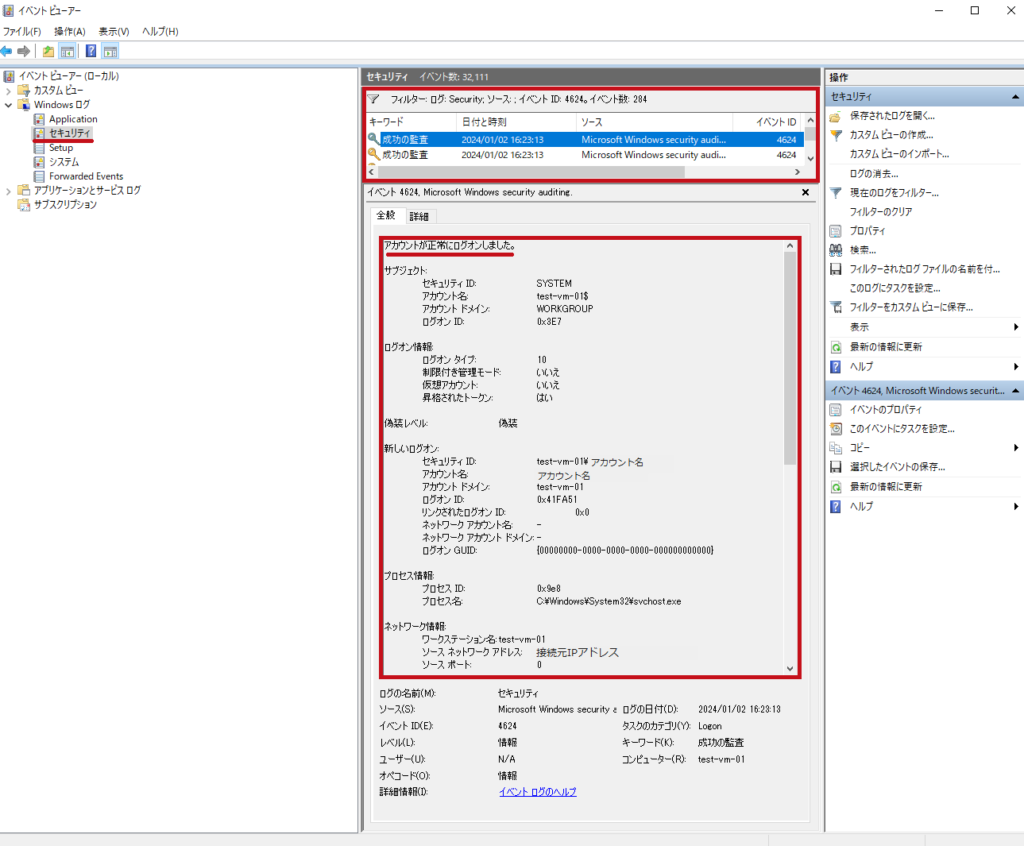
Task: Open 検索 with the binoculars icon
Action: pos(834,249)
